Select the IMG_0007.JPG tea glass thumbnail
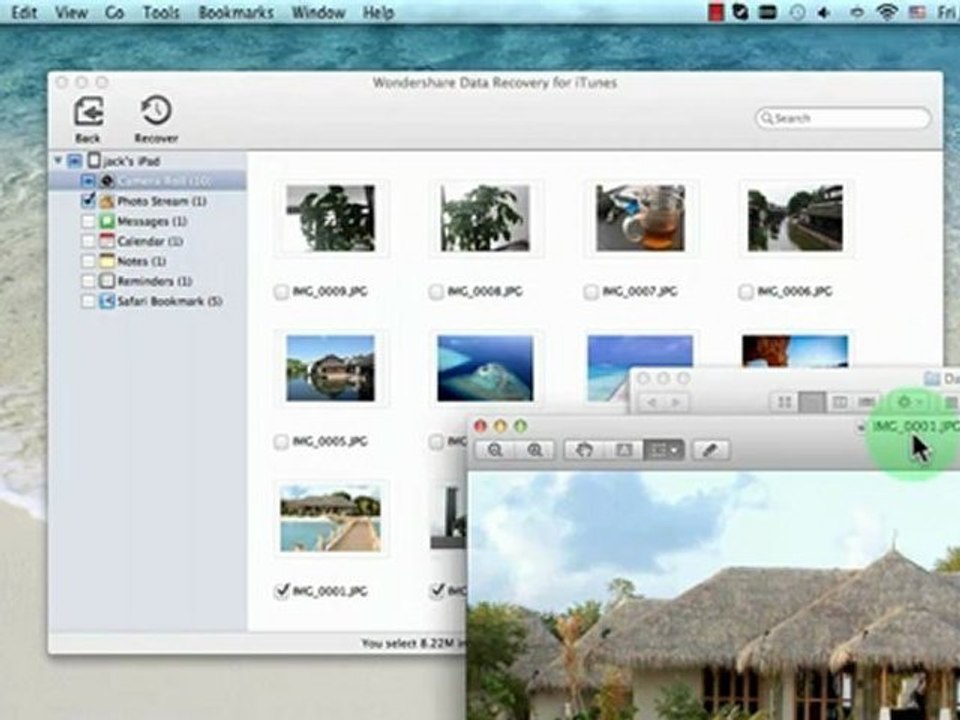Screen dimensions: 960x720 point(640,218)
